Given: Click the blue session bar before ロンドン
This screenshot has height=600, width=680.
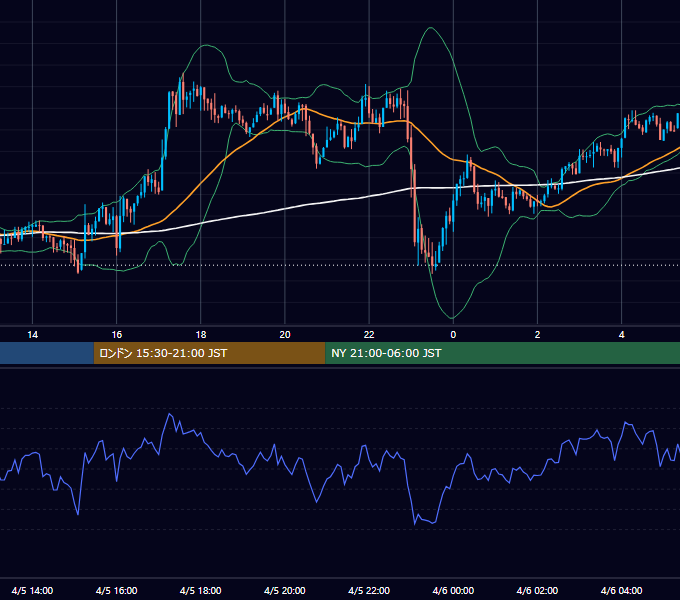Looking at the screenshot, I should pyautogui.click(x=47, y=353).
